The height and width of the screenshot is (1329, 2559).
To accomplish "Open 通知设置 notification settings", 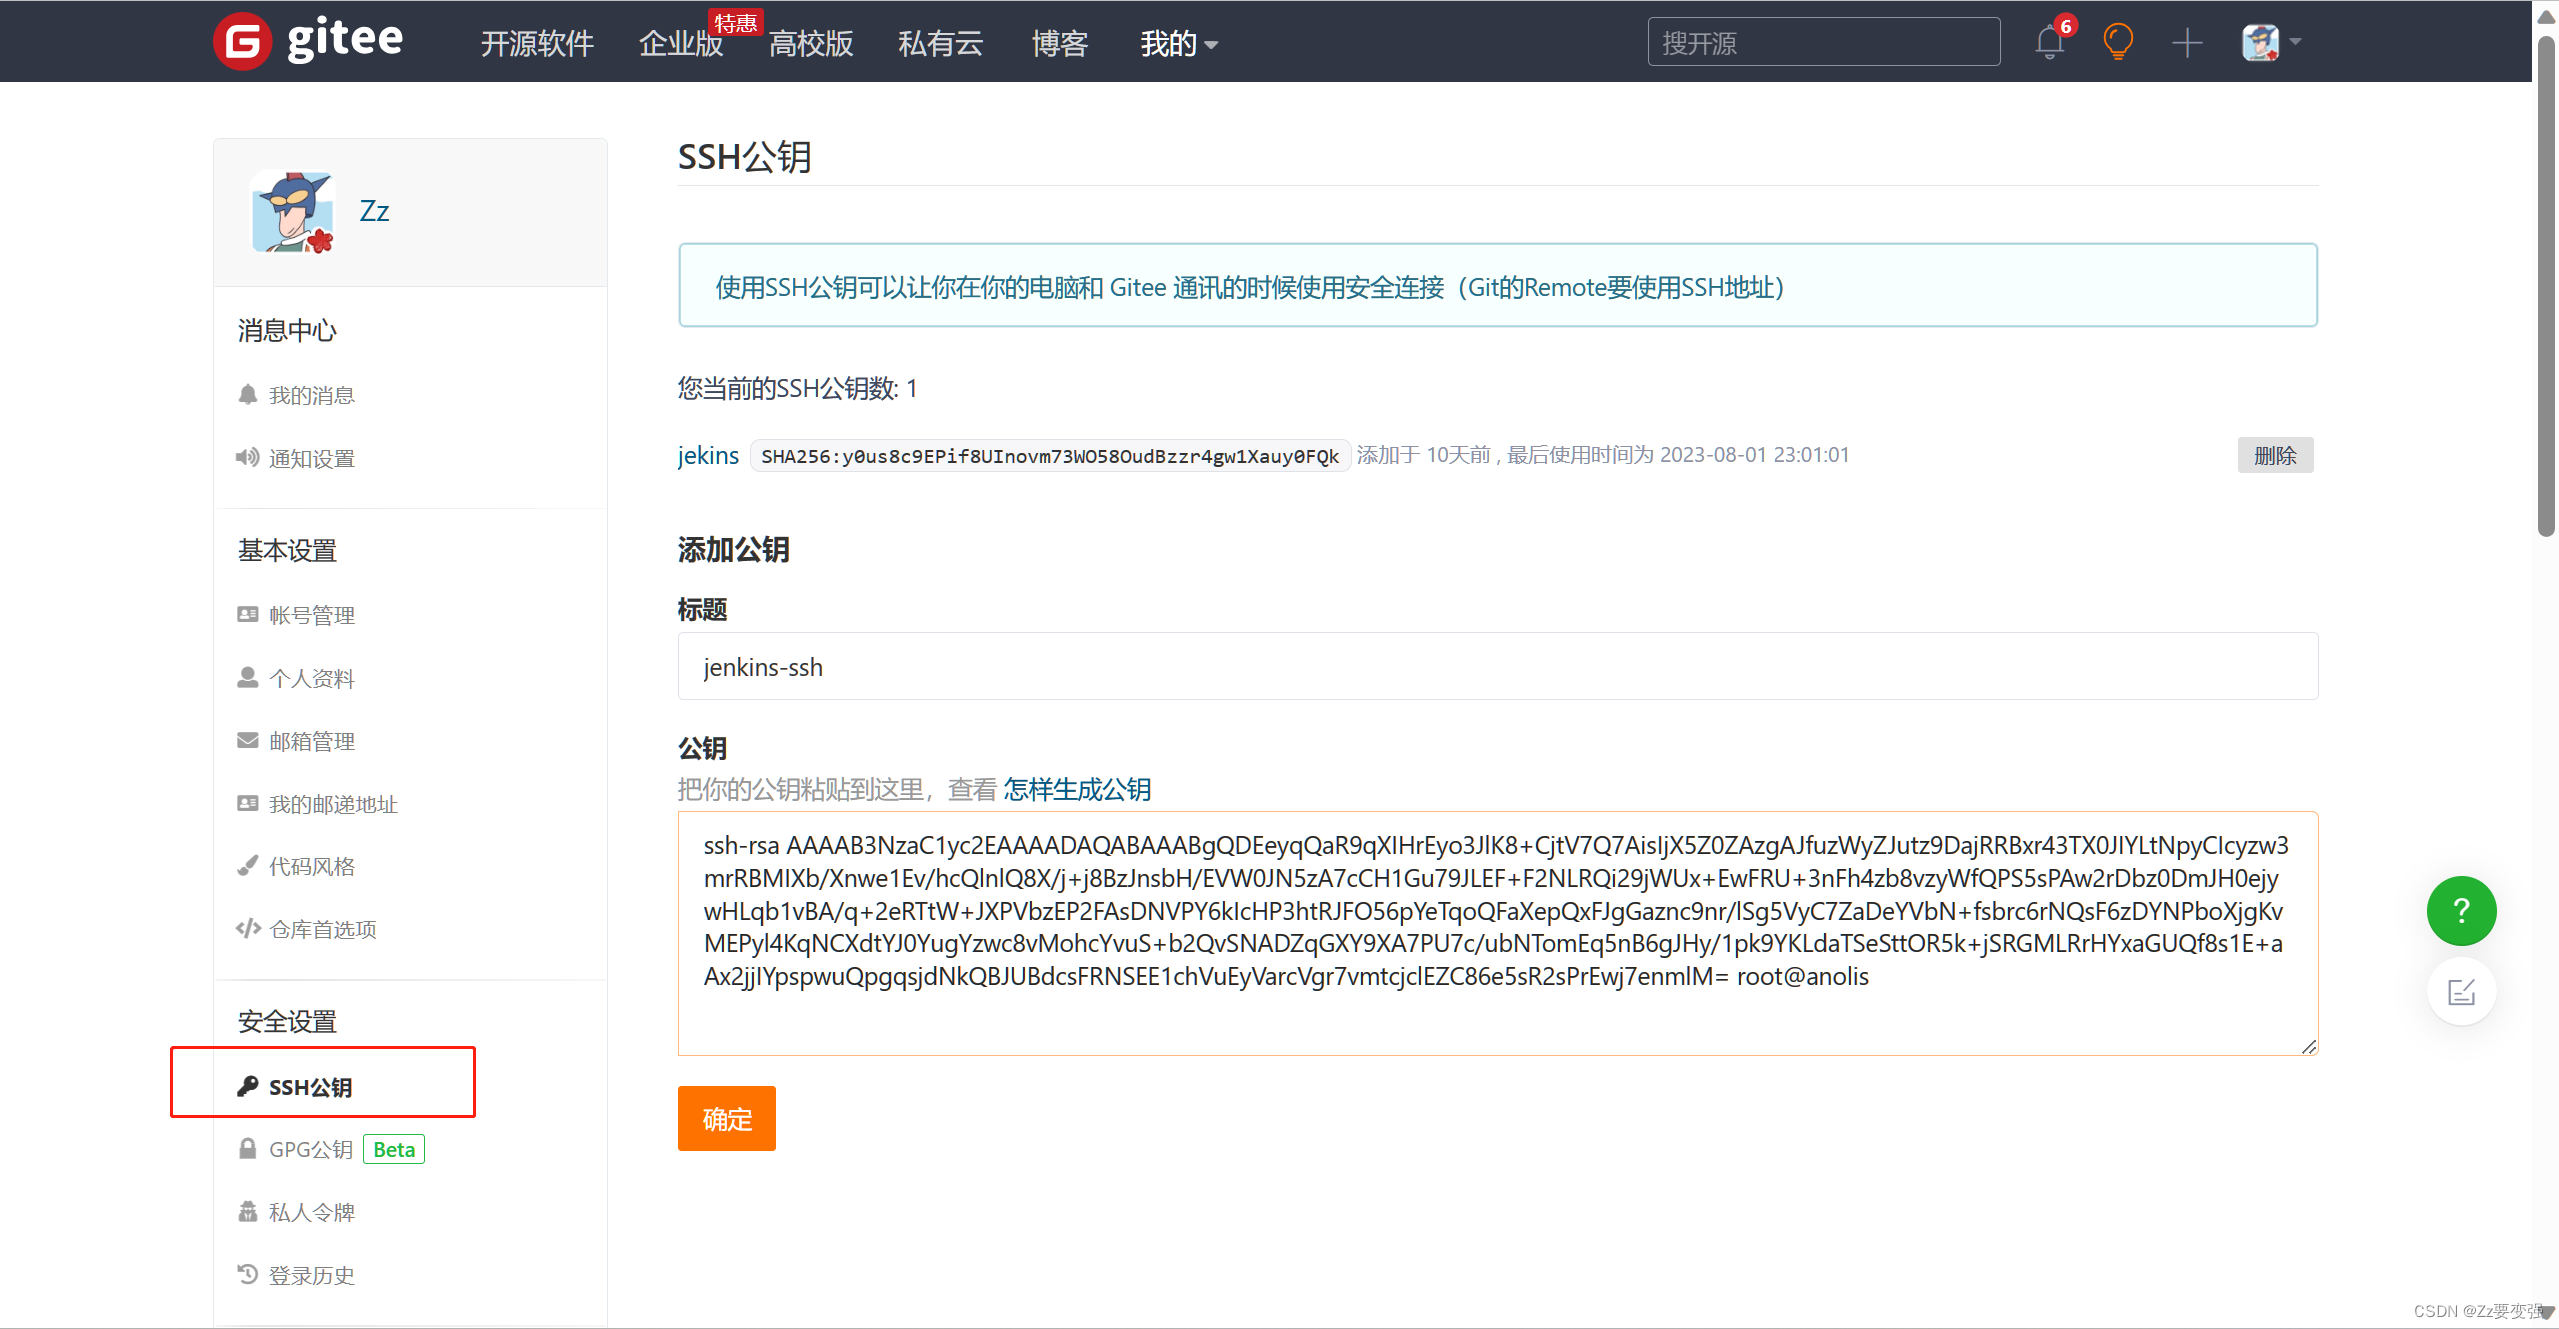I will point(311,457).
